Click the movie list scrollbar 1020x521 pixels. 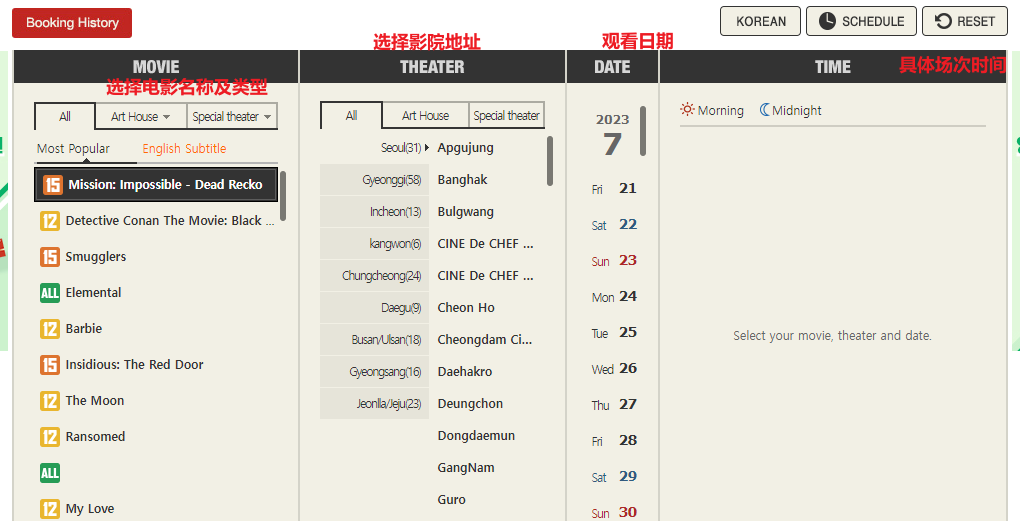(283, 195)
